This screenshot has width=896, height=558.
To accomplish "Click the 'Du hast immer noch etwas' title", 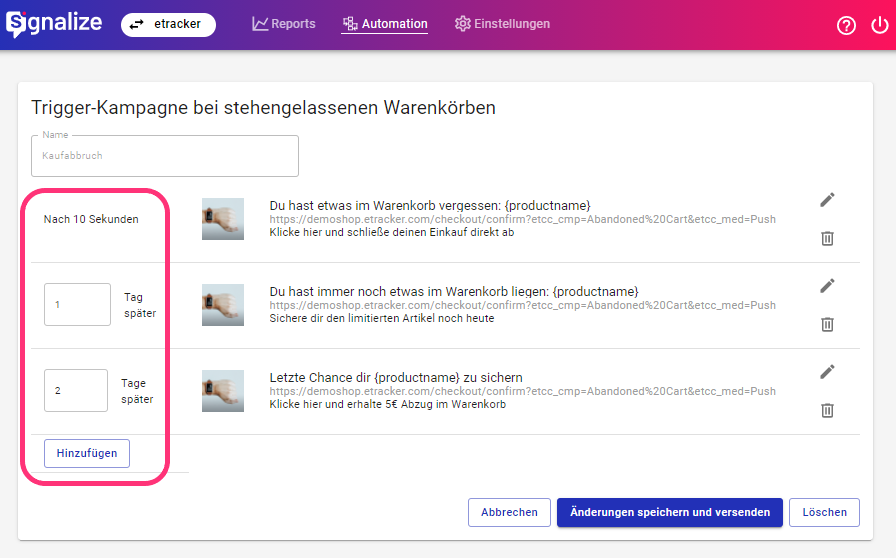I will 454,292.
